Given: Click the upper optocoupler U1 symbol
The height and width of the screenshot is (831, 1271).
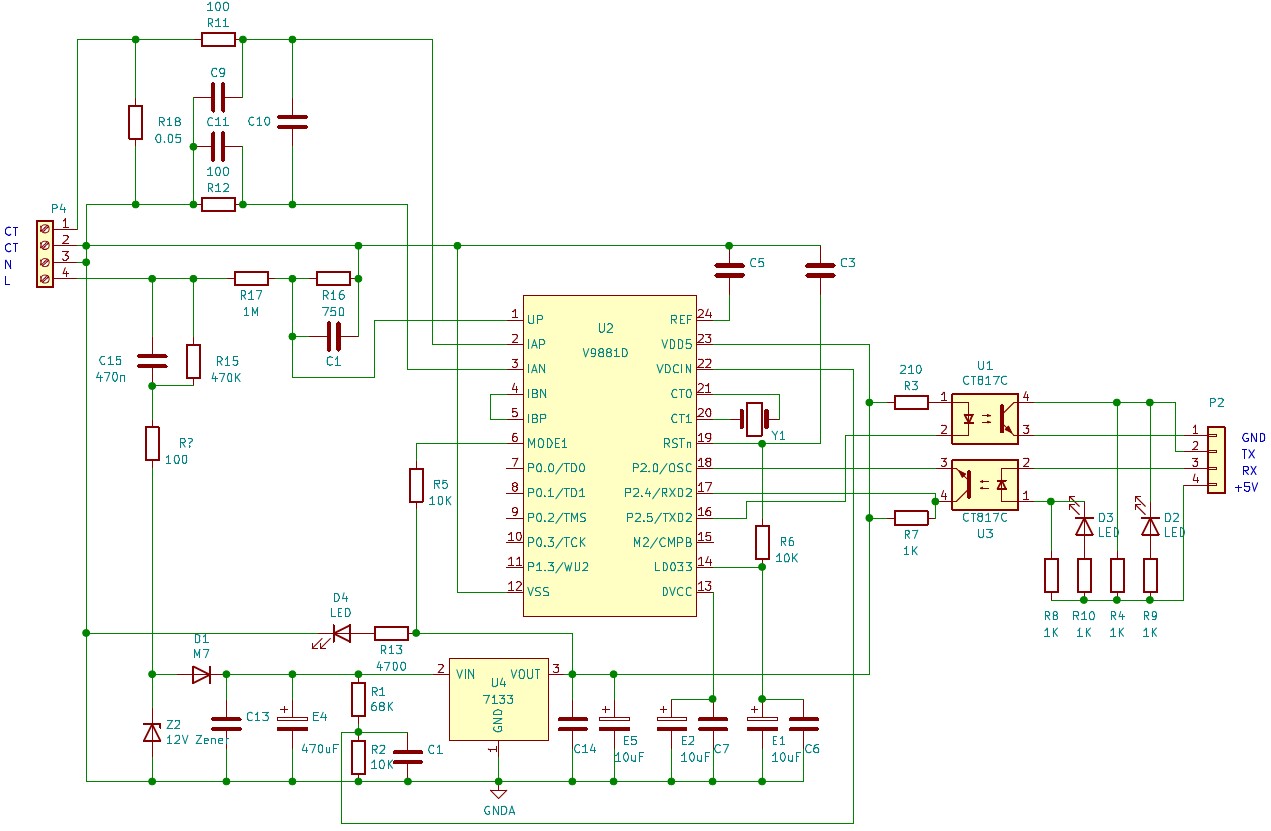Looking at the screenshot, I should tap(984, 418).
